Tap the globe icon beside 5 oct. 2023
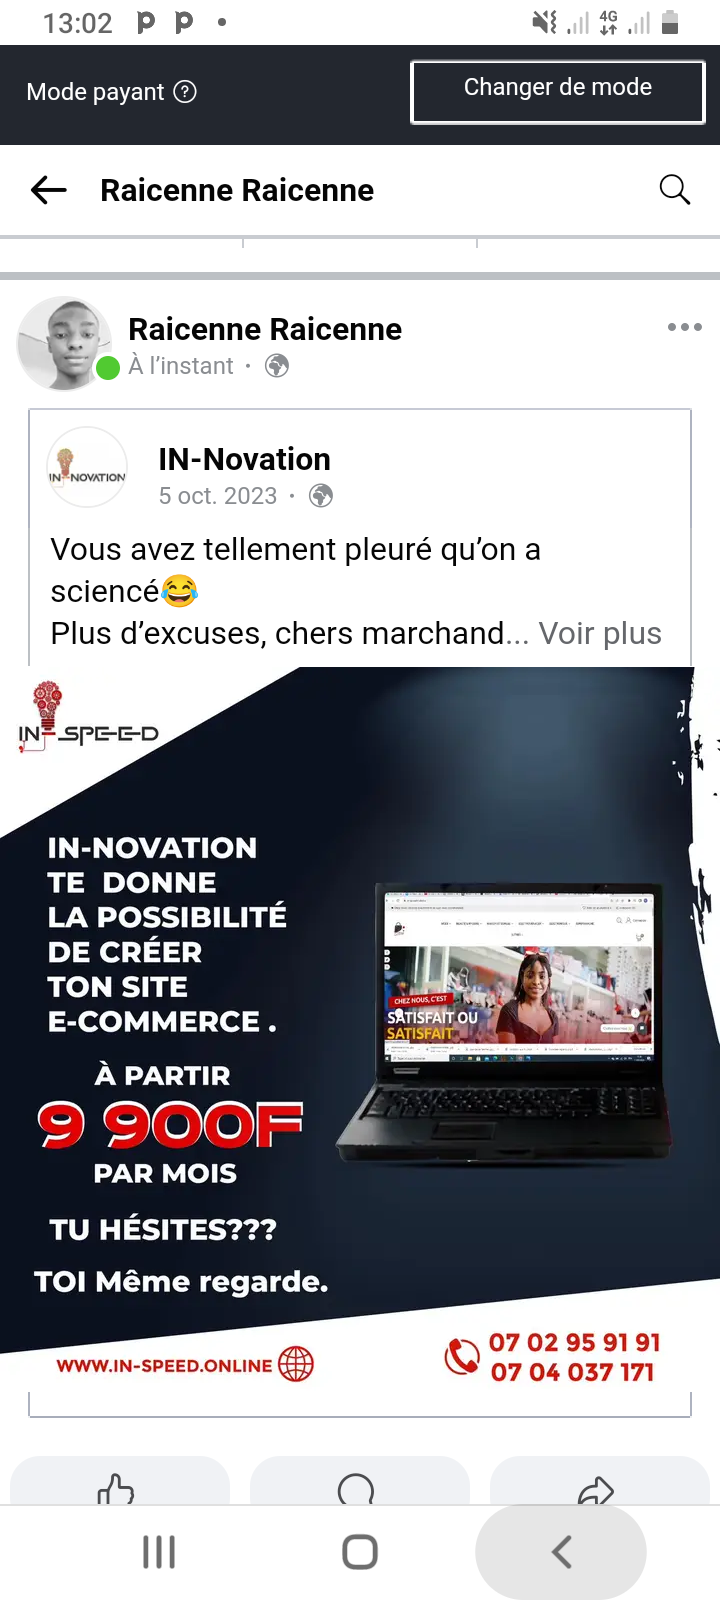This screenshot has width=720, height=1600. (321, 496)
